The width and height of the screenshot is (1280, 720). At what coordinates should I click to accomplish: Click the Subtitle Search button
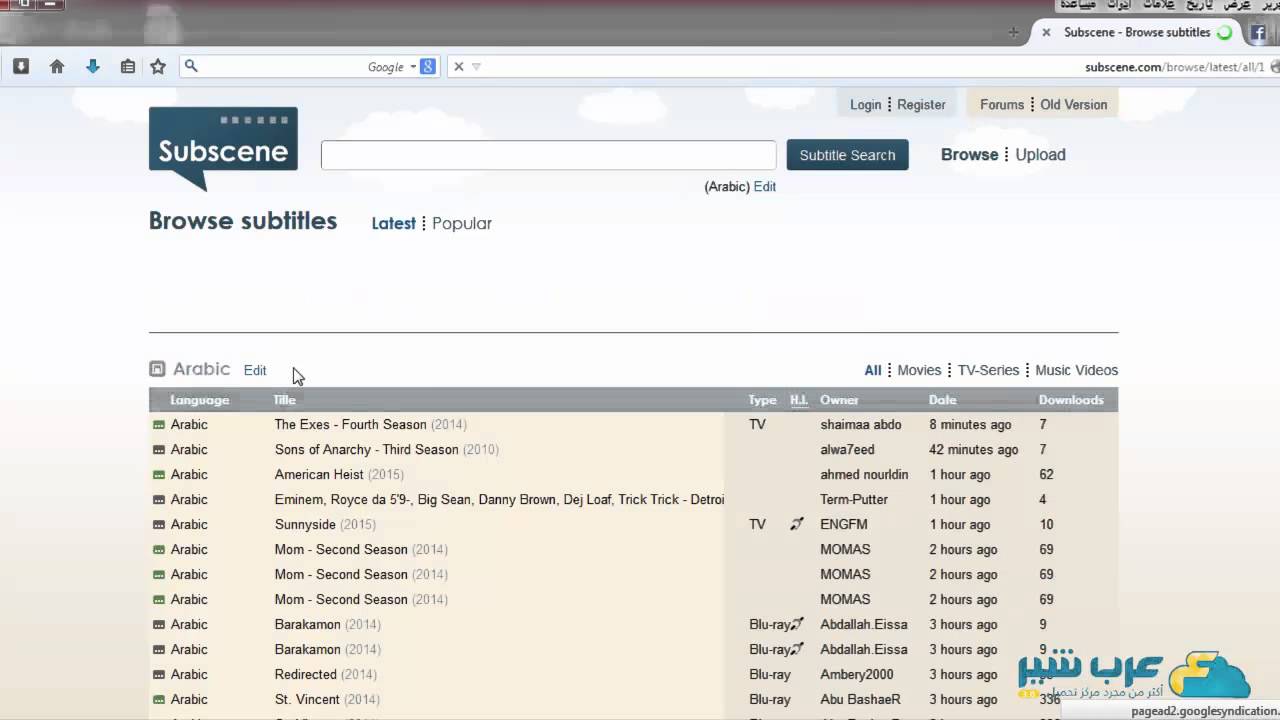[847, 155]
